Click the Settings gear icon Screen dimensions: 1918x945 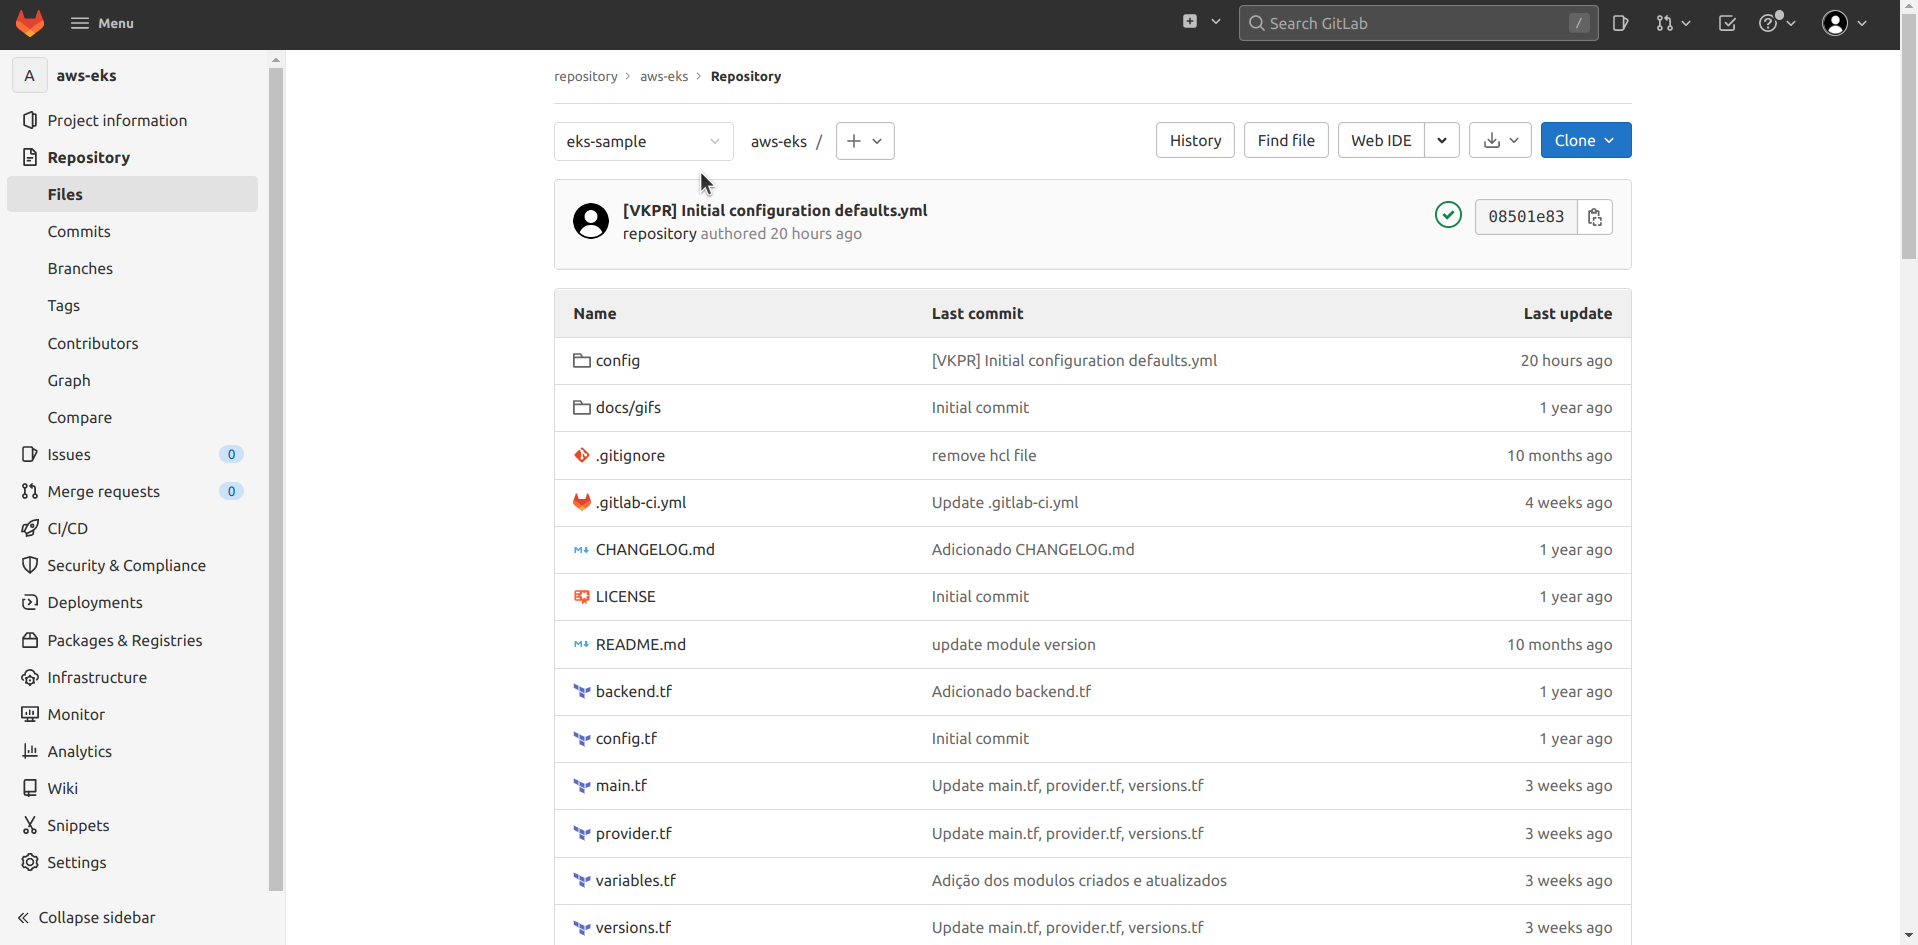click(x=30, y=862)
